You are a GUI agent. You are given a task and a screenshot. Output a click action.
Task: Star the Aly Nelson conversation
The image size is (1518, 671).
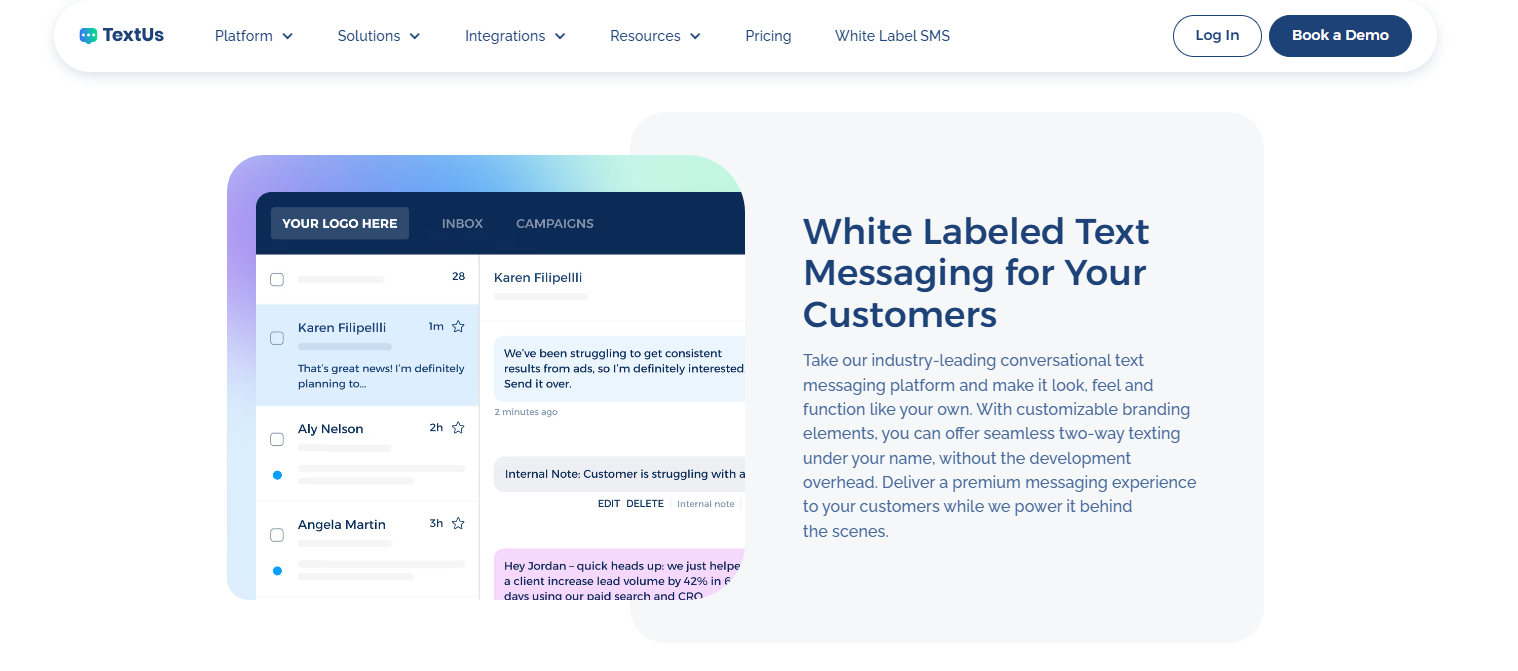tap(458, 427)
